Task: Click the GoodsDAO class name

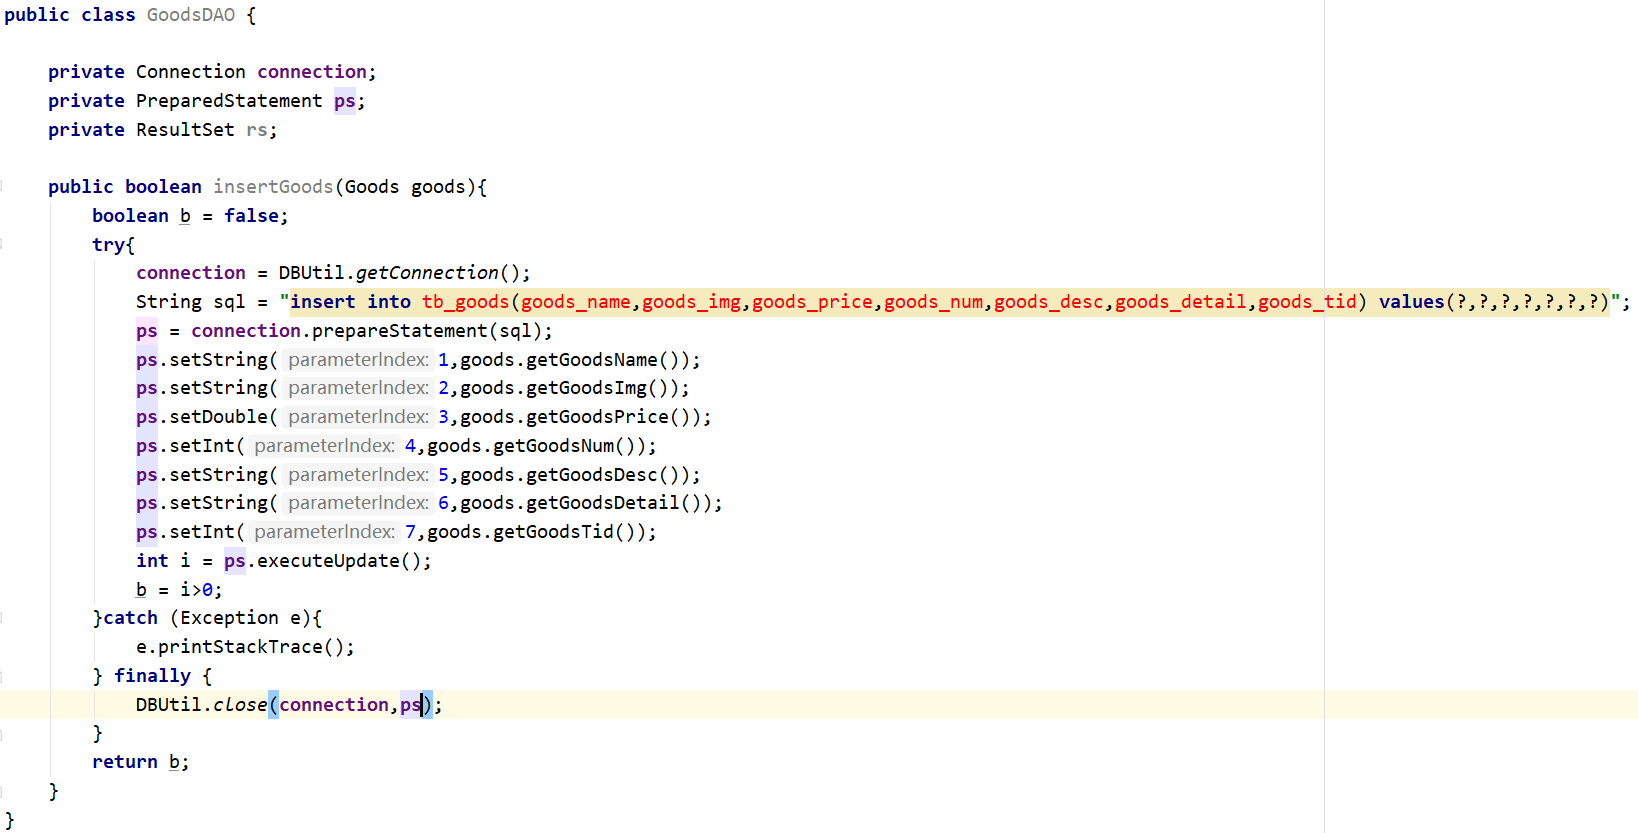Action: (x=190, y=15)
